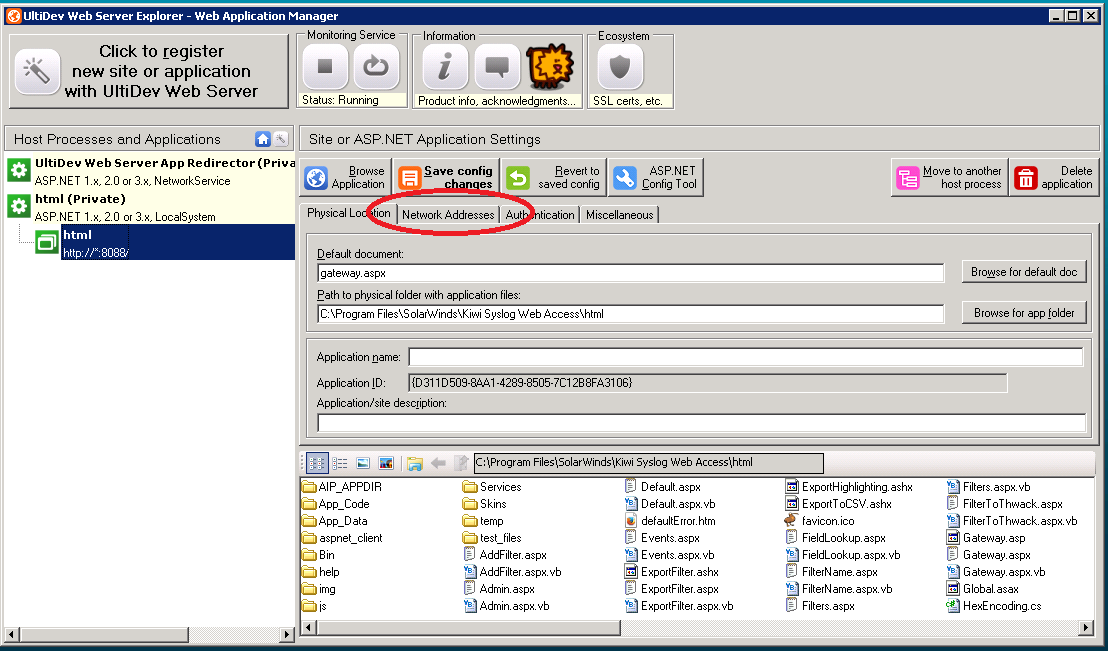This screenshot has height=651, width=1108.
Task: Click Browse for app folder button
Action: tap(1024, 313)
